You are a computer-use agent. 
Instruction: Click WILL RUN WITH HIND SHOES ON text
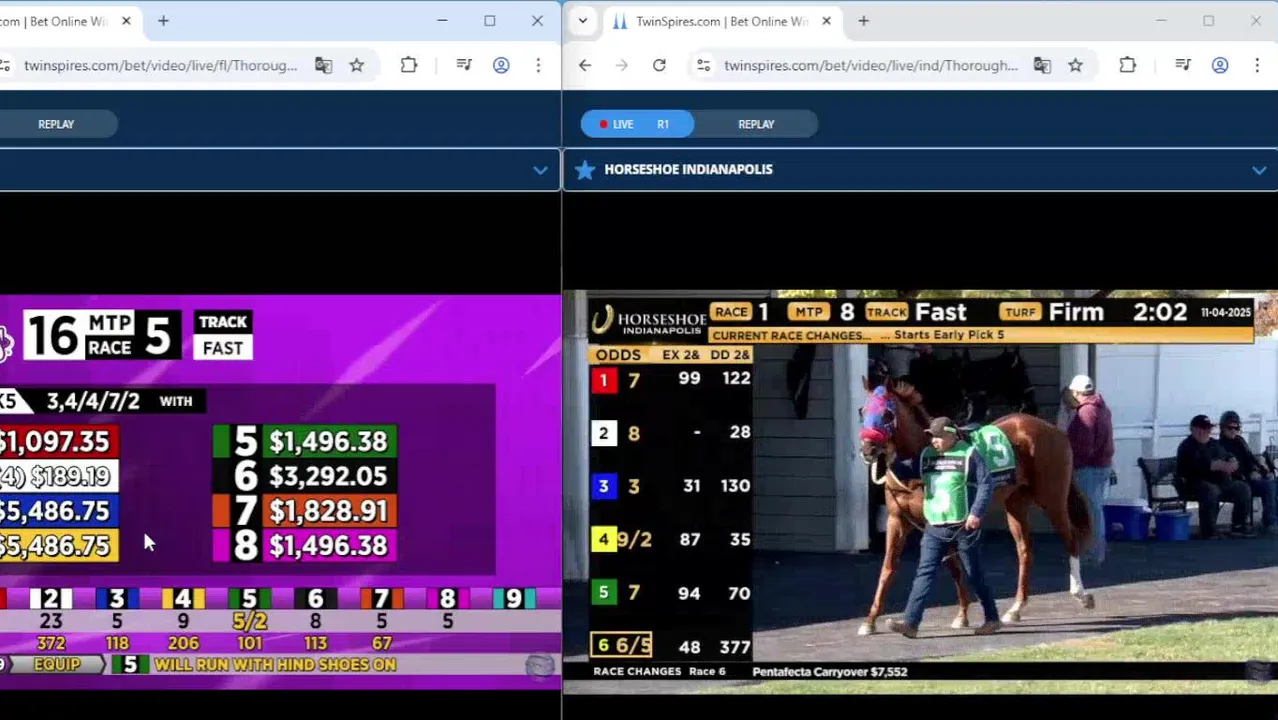(x=275, y=665)
